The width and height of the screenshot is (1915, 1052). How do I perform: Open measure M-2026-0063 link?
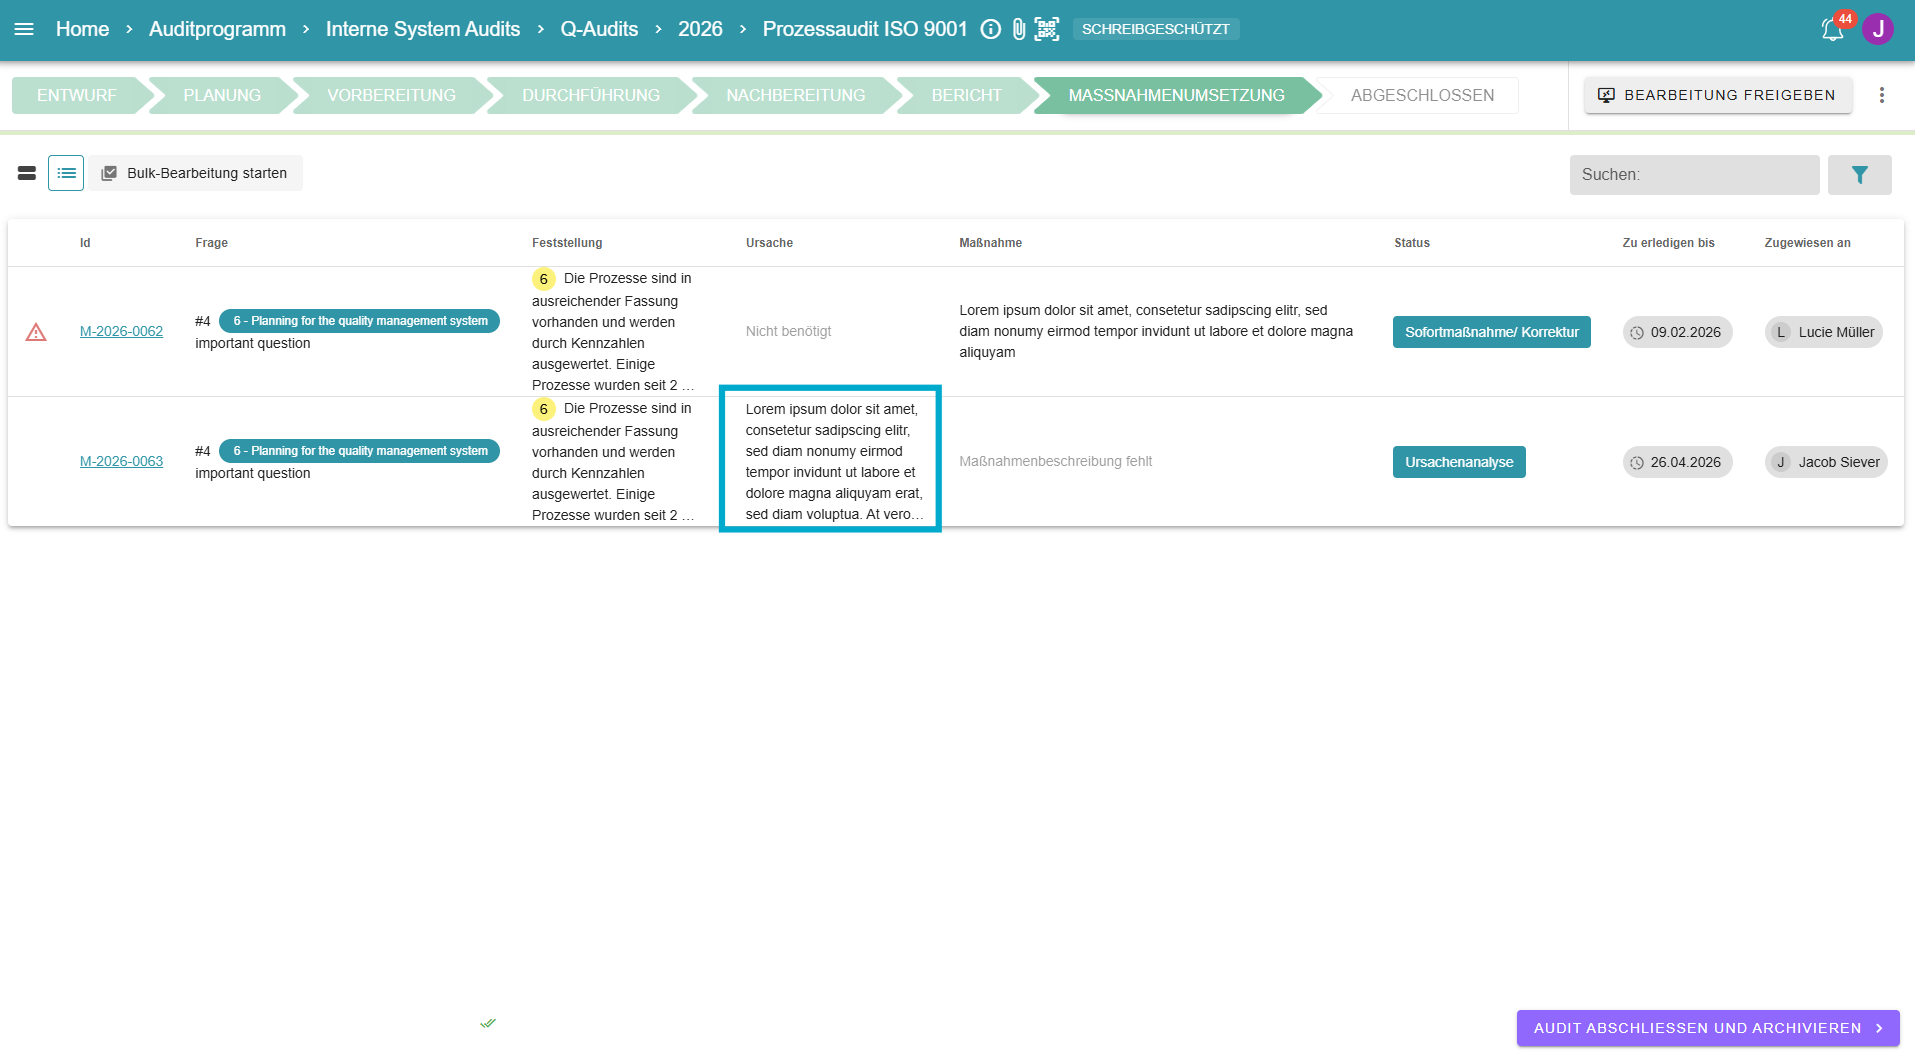(121, 461)
